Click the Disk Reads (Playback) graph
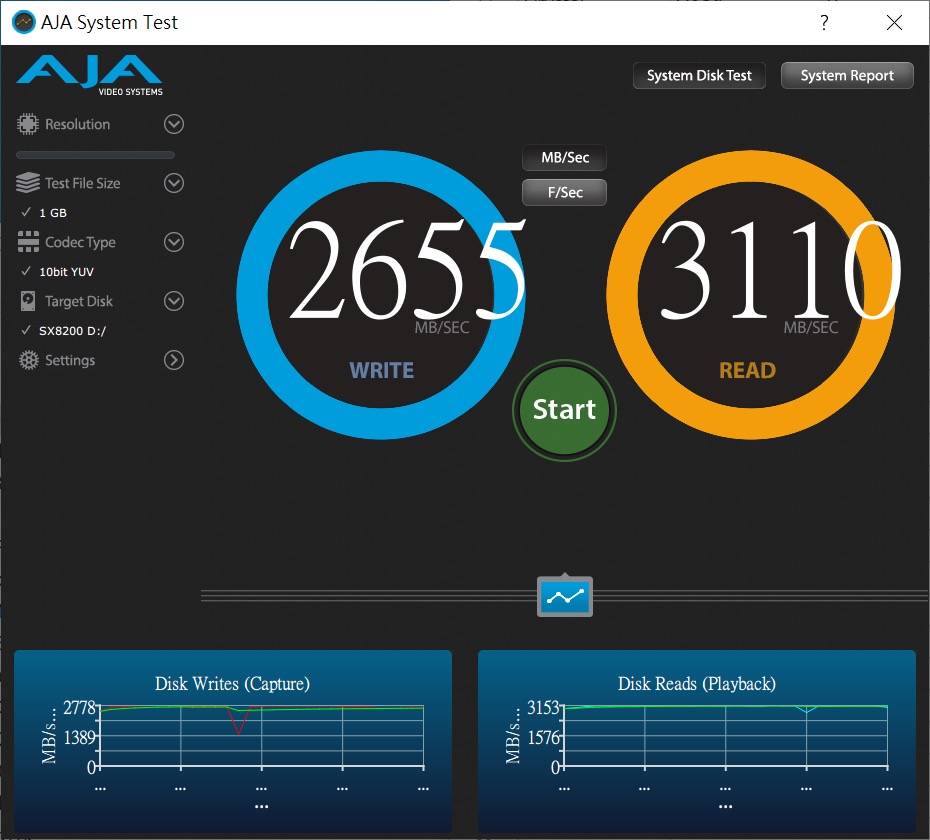Viewport: 930px width, 840px height. [x=697, y=741]
